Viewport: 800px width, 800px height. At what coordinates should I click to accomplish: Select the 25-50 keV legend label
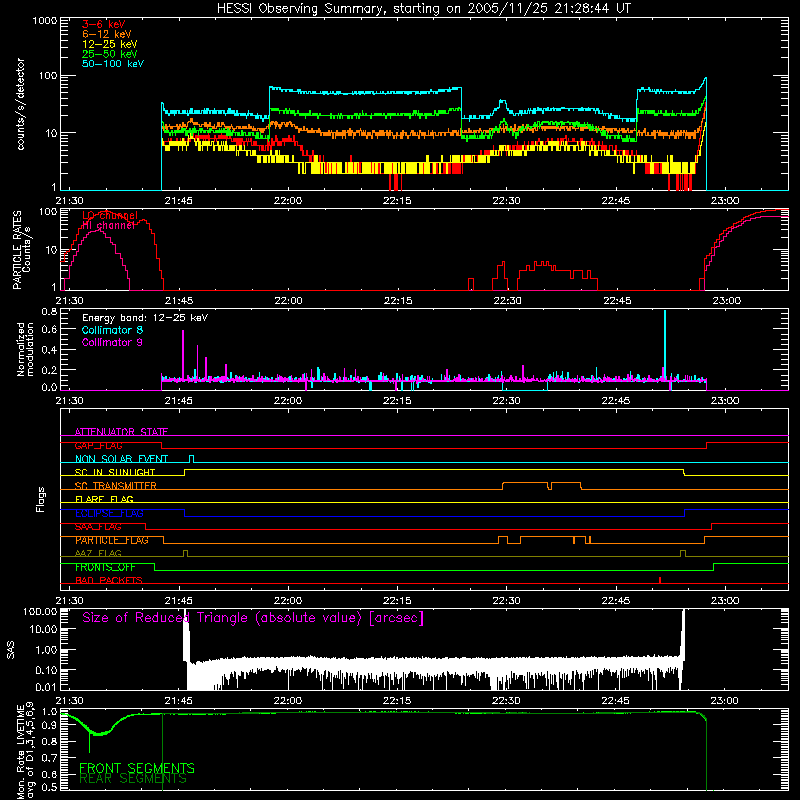(110, 54)
